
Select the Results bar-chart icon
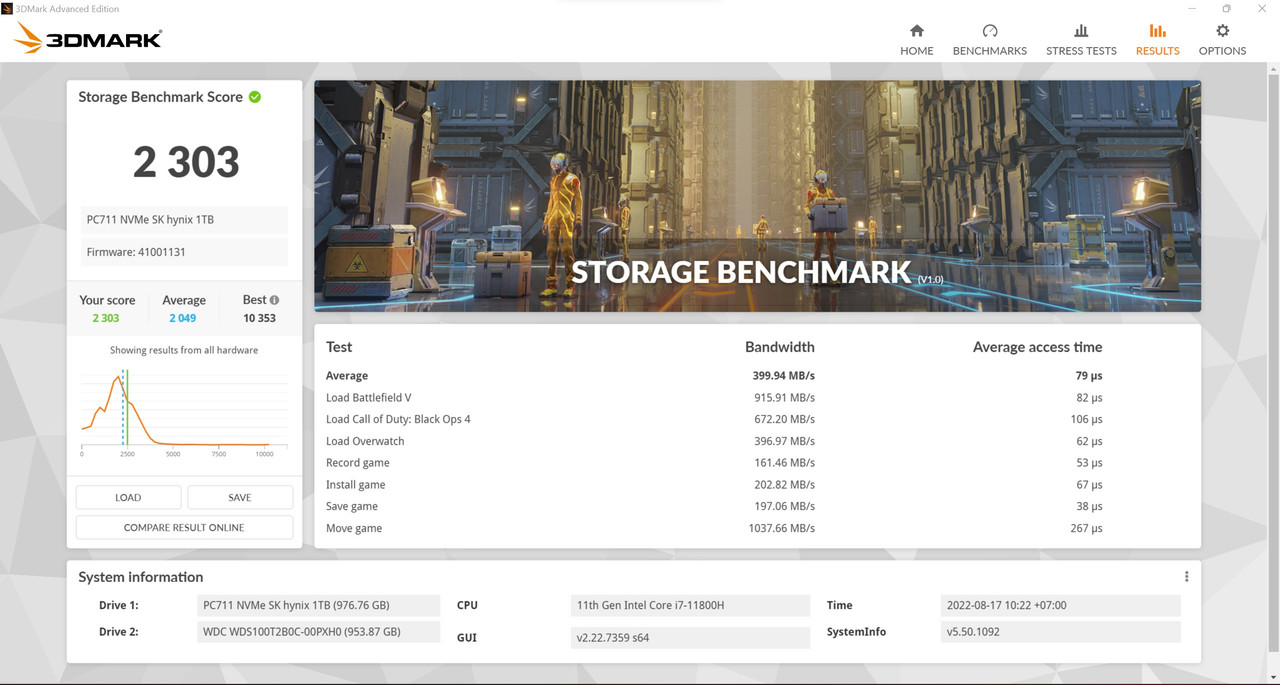pyautogui.click(x=1157, y=31)
